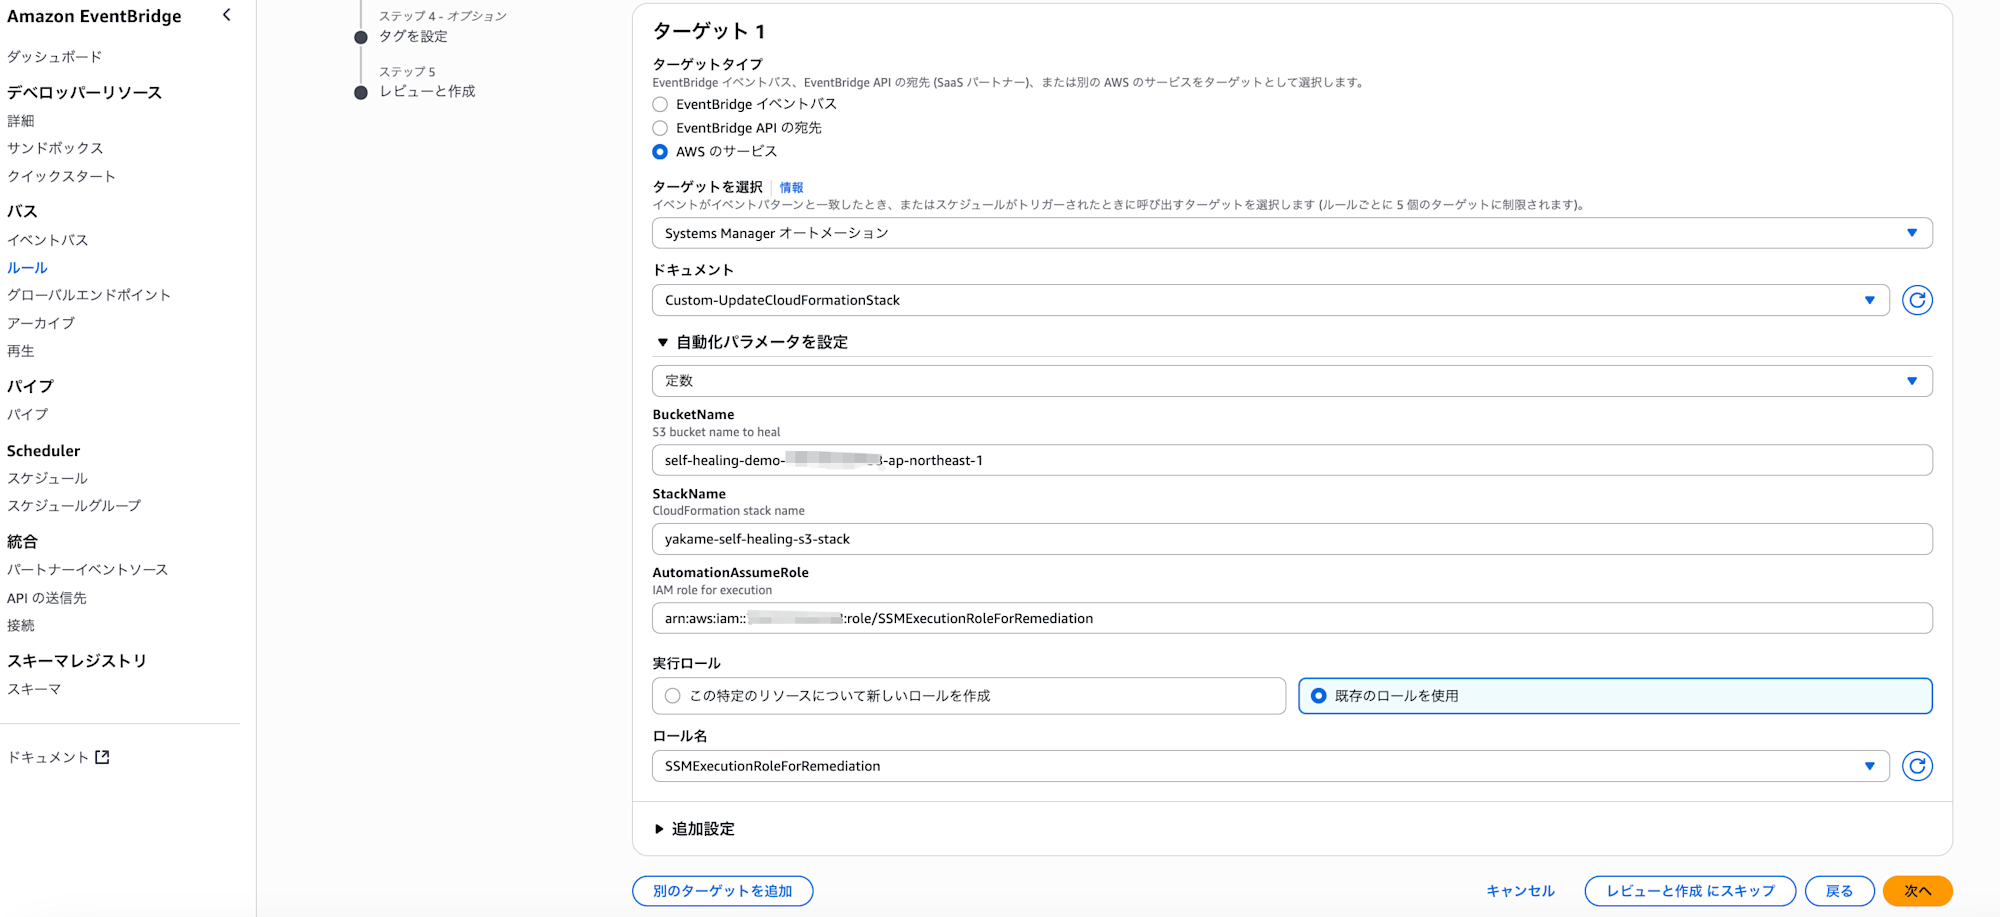
Task: Open アーカイブ in the sidebar
Action: (41, 323)
